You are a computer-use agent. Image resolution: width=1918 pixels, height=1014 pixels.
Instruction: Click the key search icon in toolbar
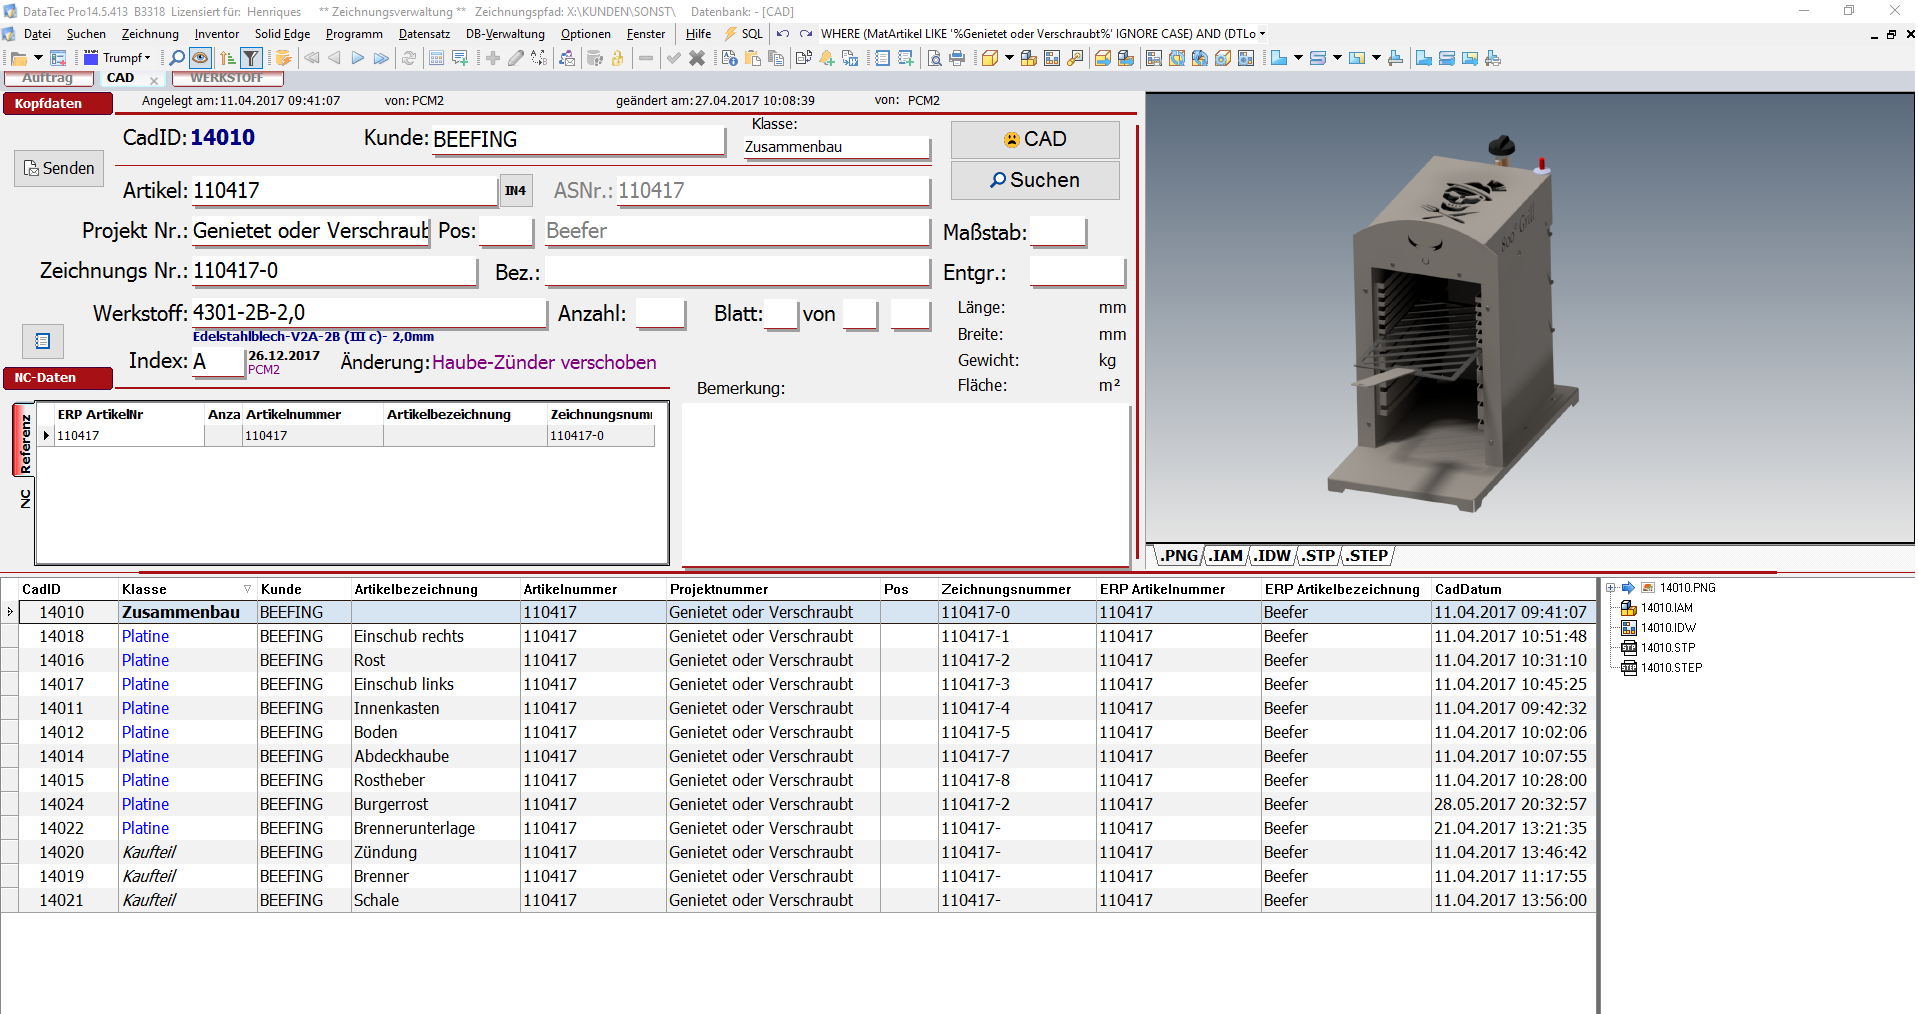tap(1075, 58)
